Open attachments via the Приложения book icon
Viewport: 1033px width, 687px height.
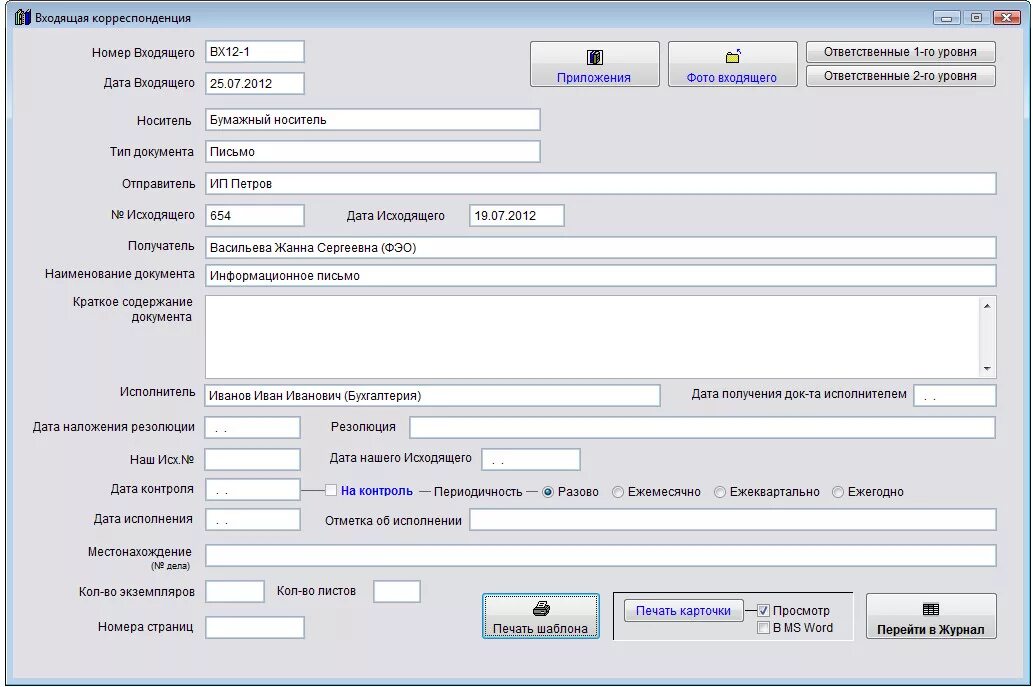click(x=594, y=57)
